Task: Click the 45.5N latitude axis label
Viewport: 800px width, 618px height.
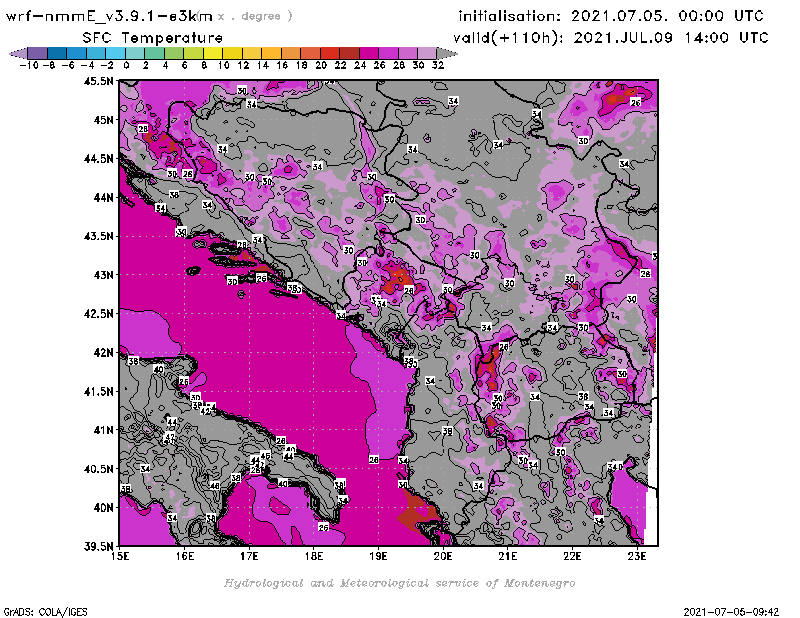Action: click(98, 81)
